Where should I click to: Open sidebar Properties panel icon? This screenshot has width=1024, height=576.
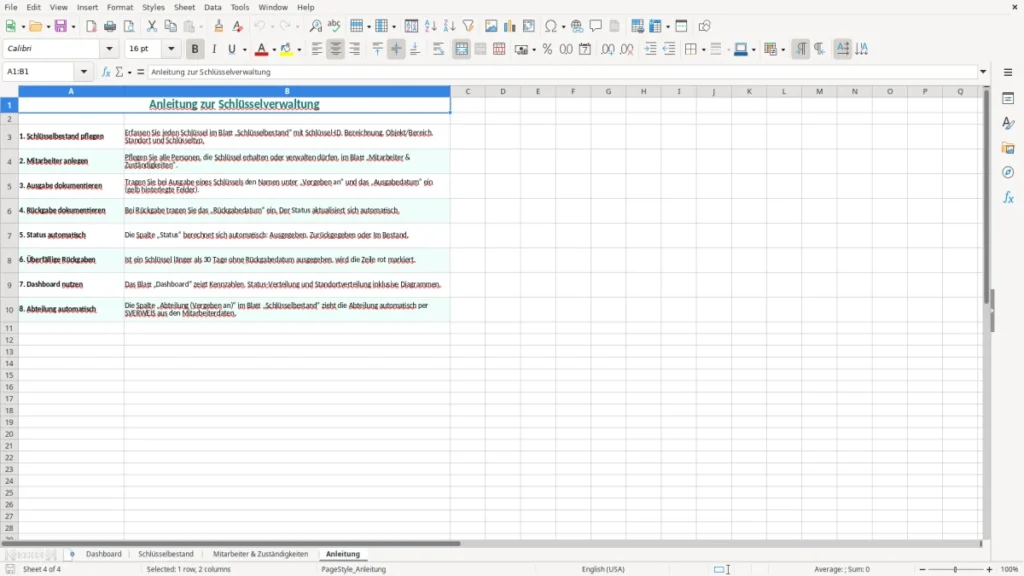point(1008,99)
